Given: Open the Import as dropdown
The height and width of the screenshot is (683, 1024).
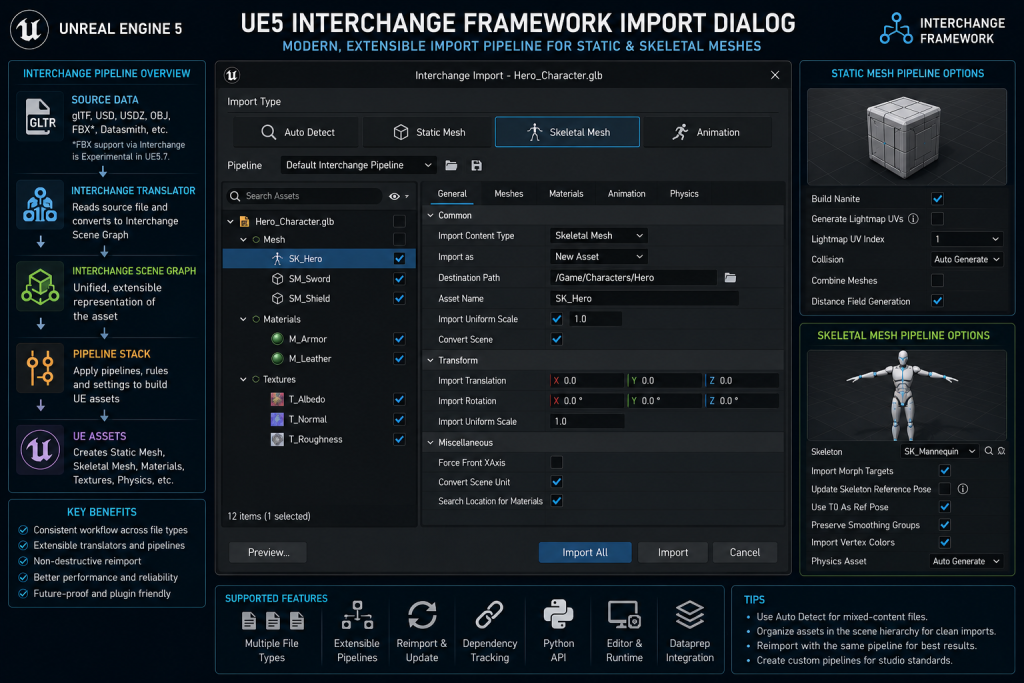Looking at the screenshot, I should click(x=599, y=257).
